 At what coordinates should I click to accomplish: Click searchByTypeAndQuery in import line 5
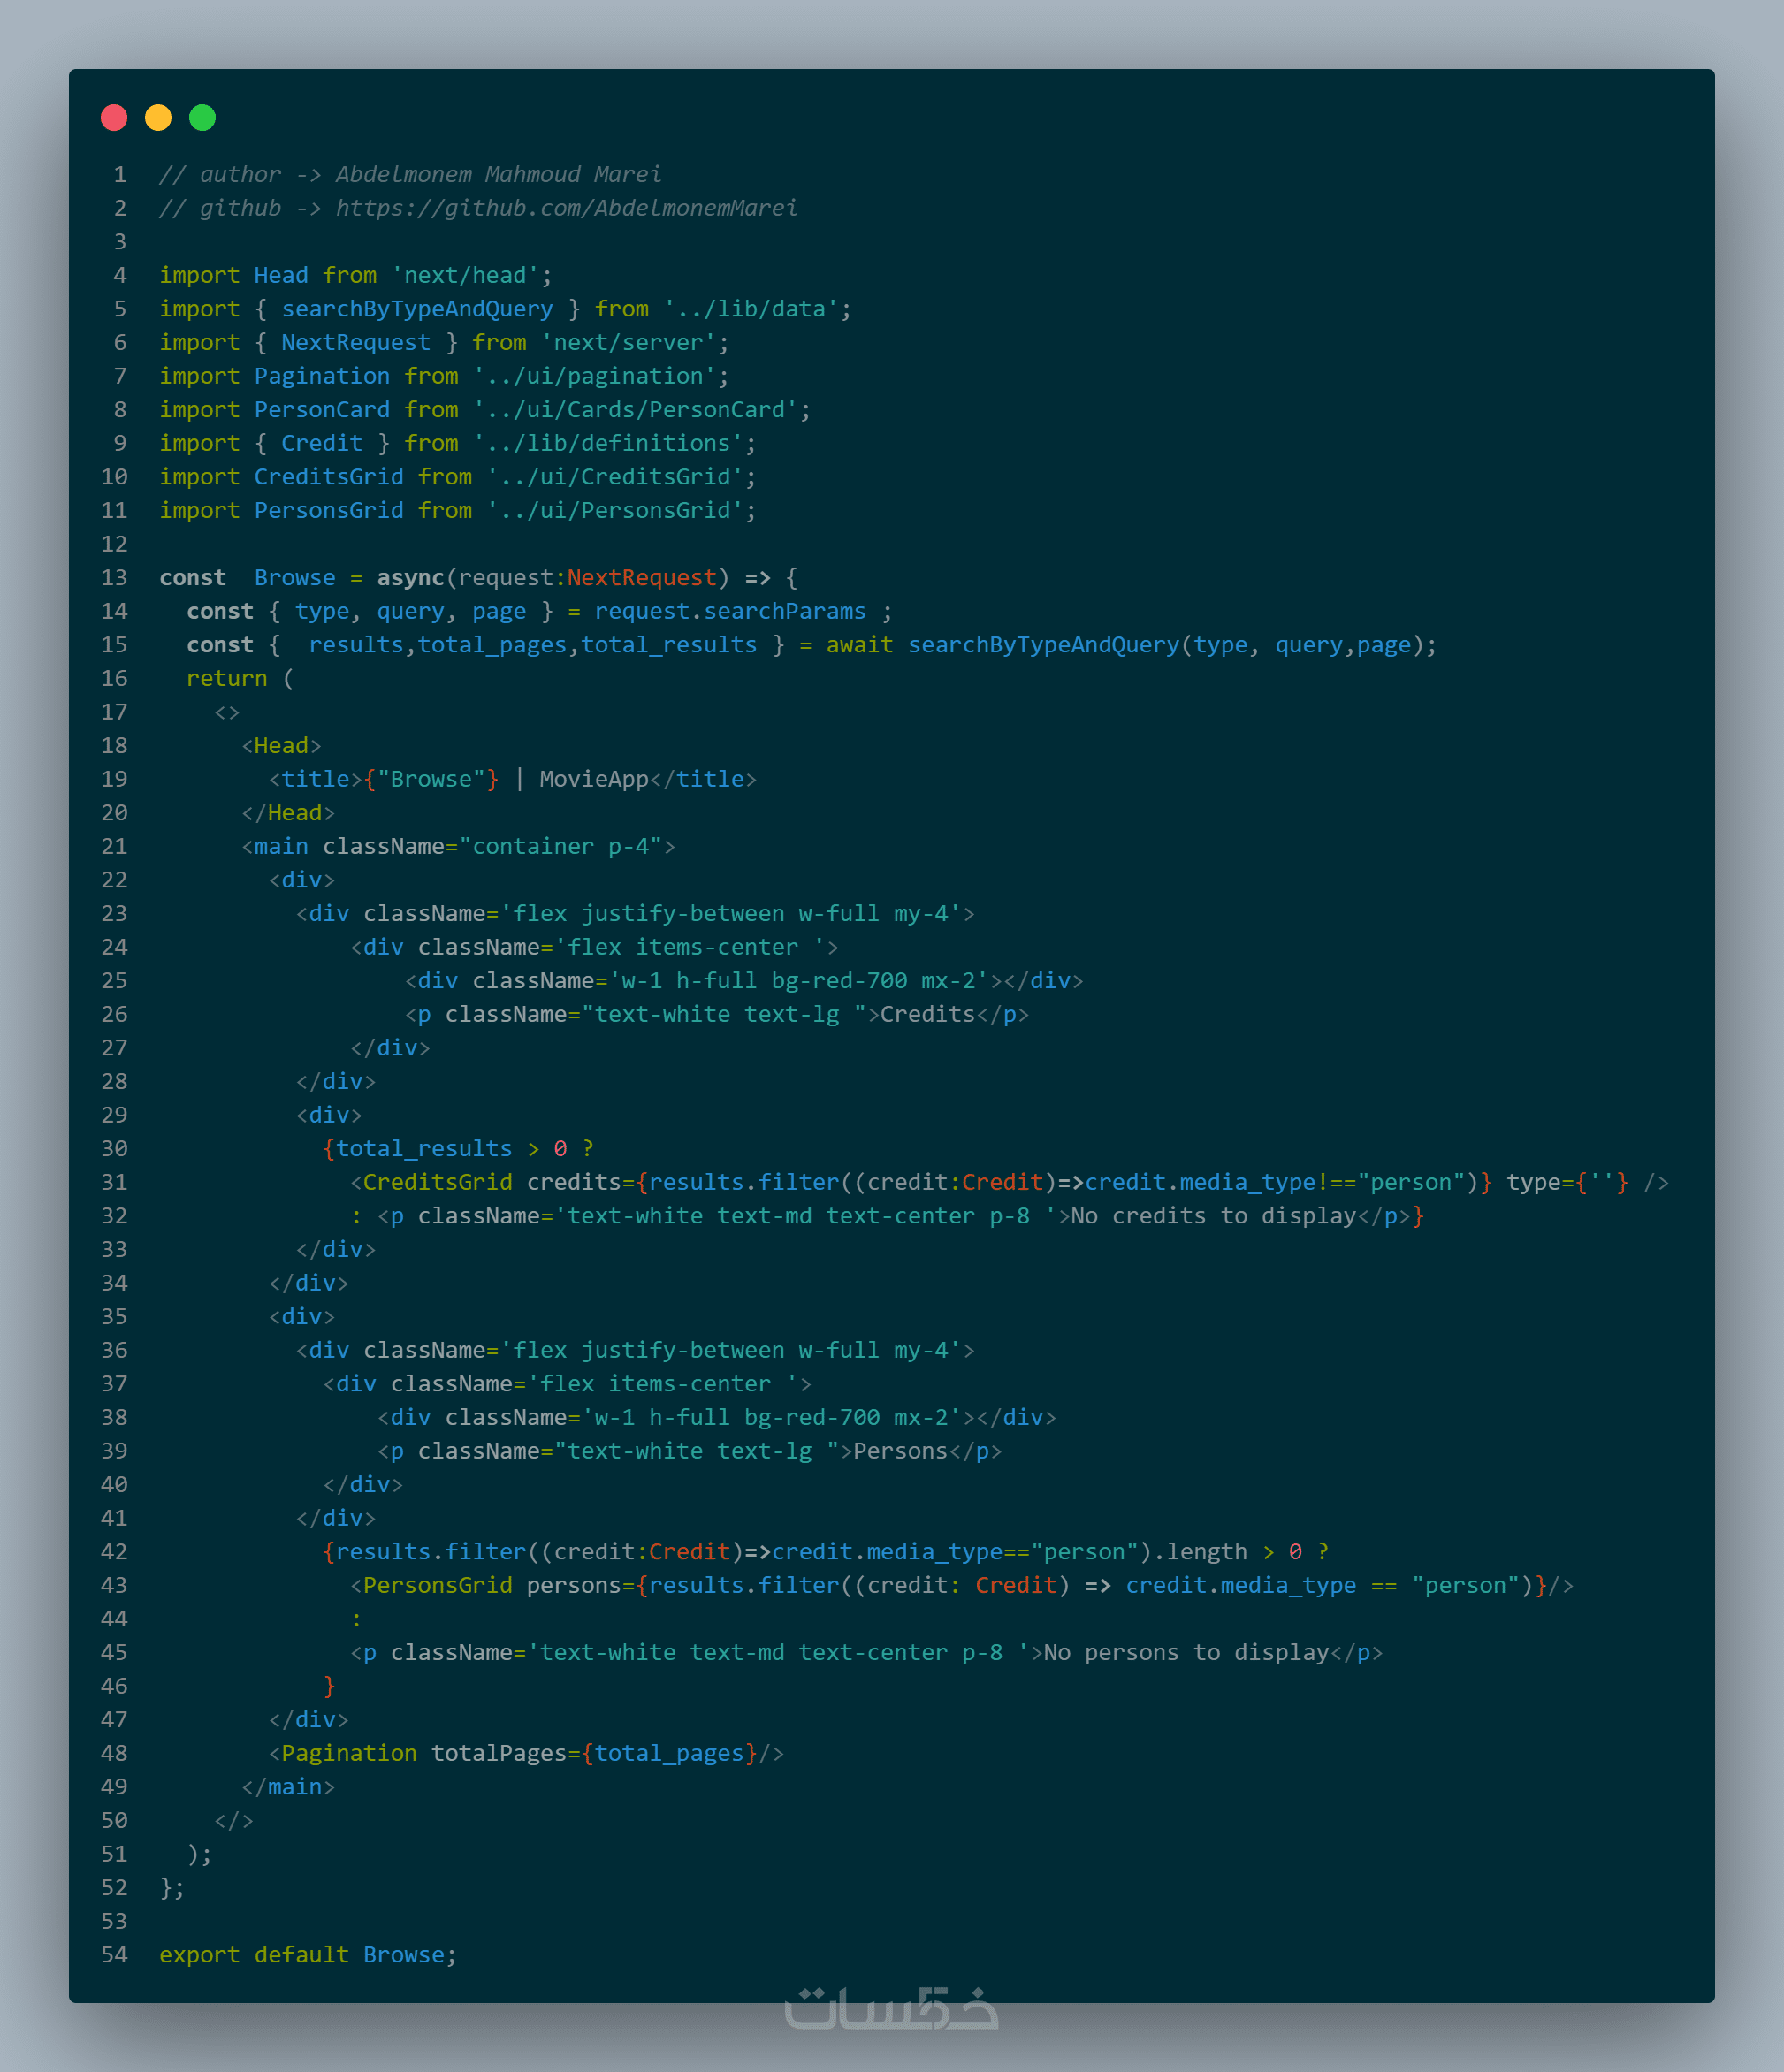pyautogui.click(x=417, y=309)
